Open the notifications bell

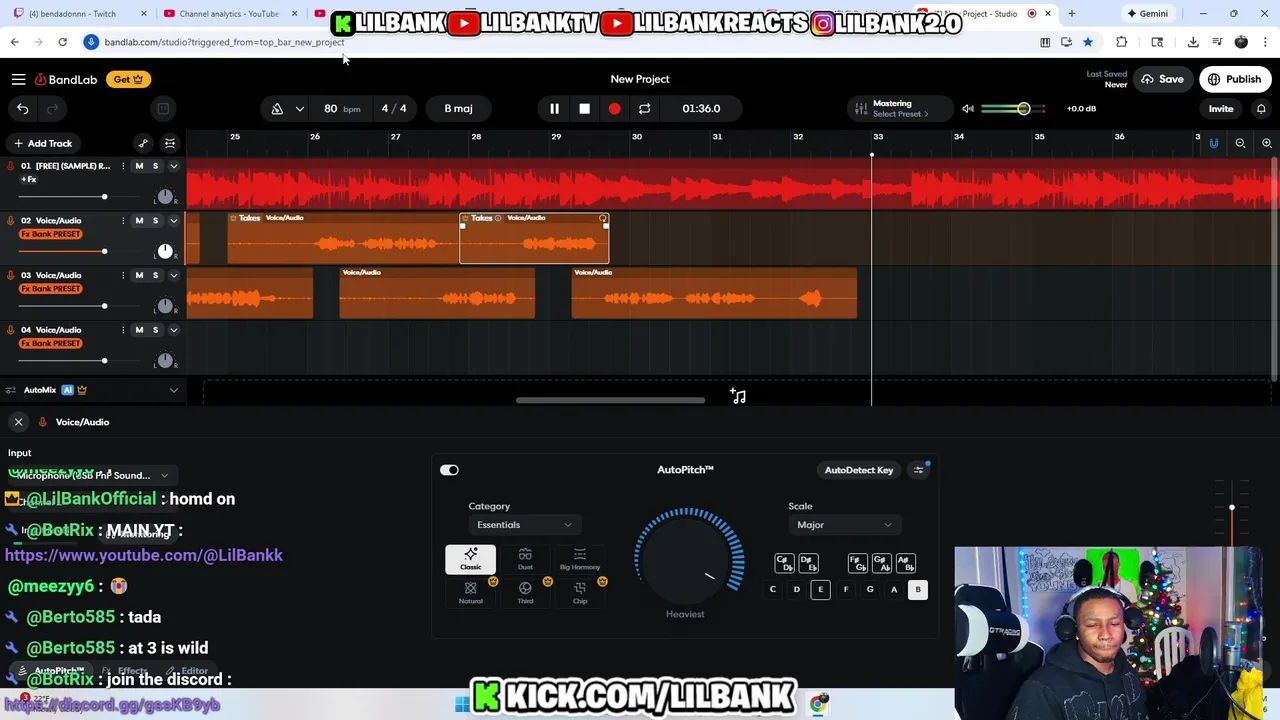pyautogui.click(x=1261, y=108)
